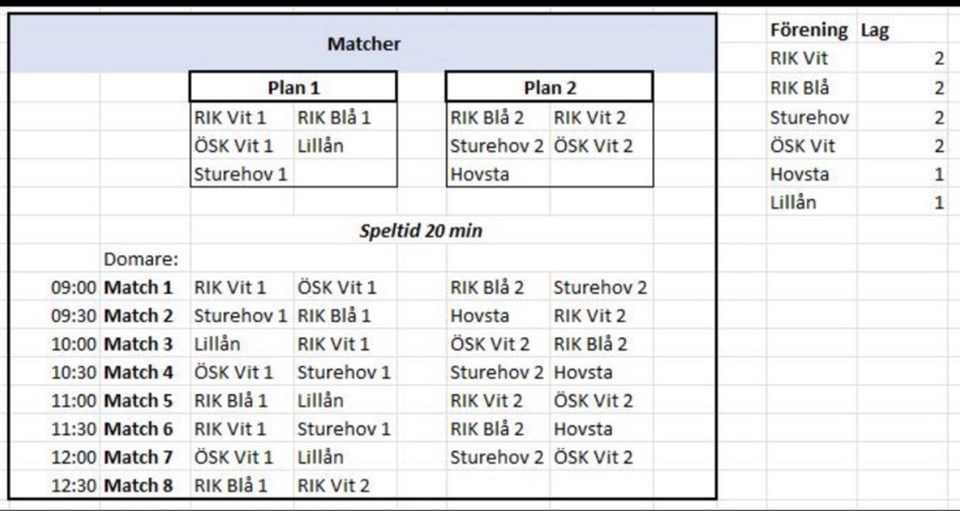Click 'Sturehov' in the Förening list
The height and width of the screenshot is (511, 960).
point(809,117)
